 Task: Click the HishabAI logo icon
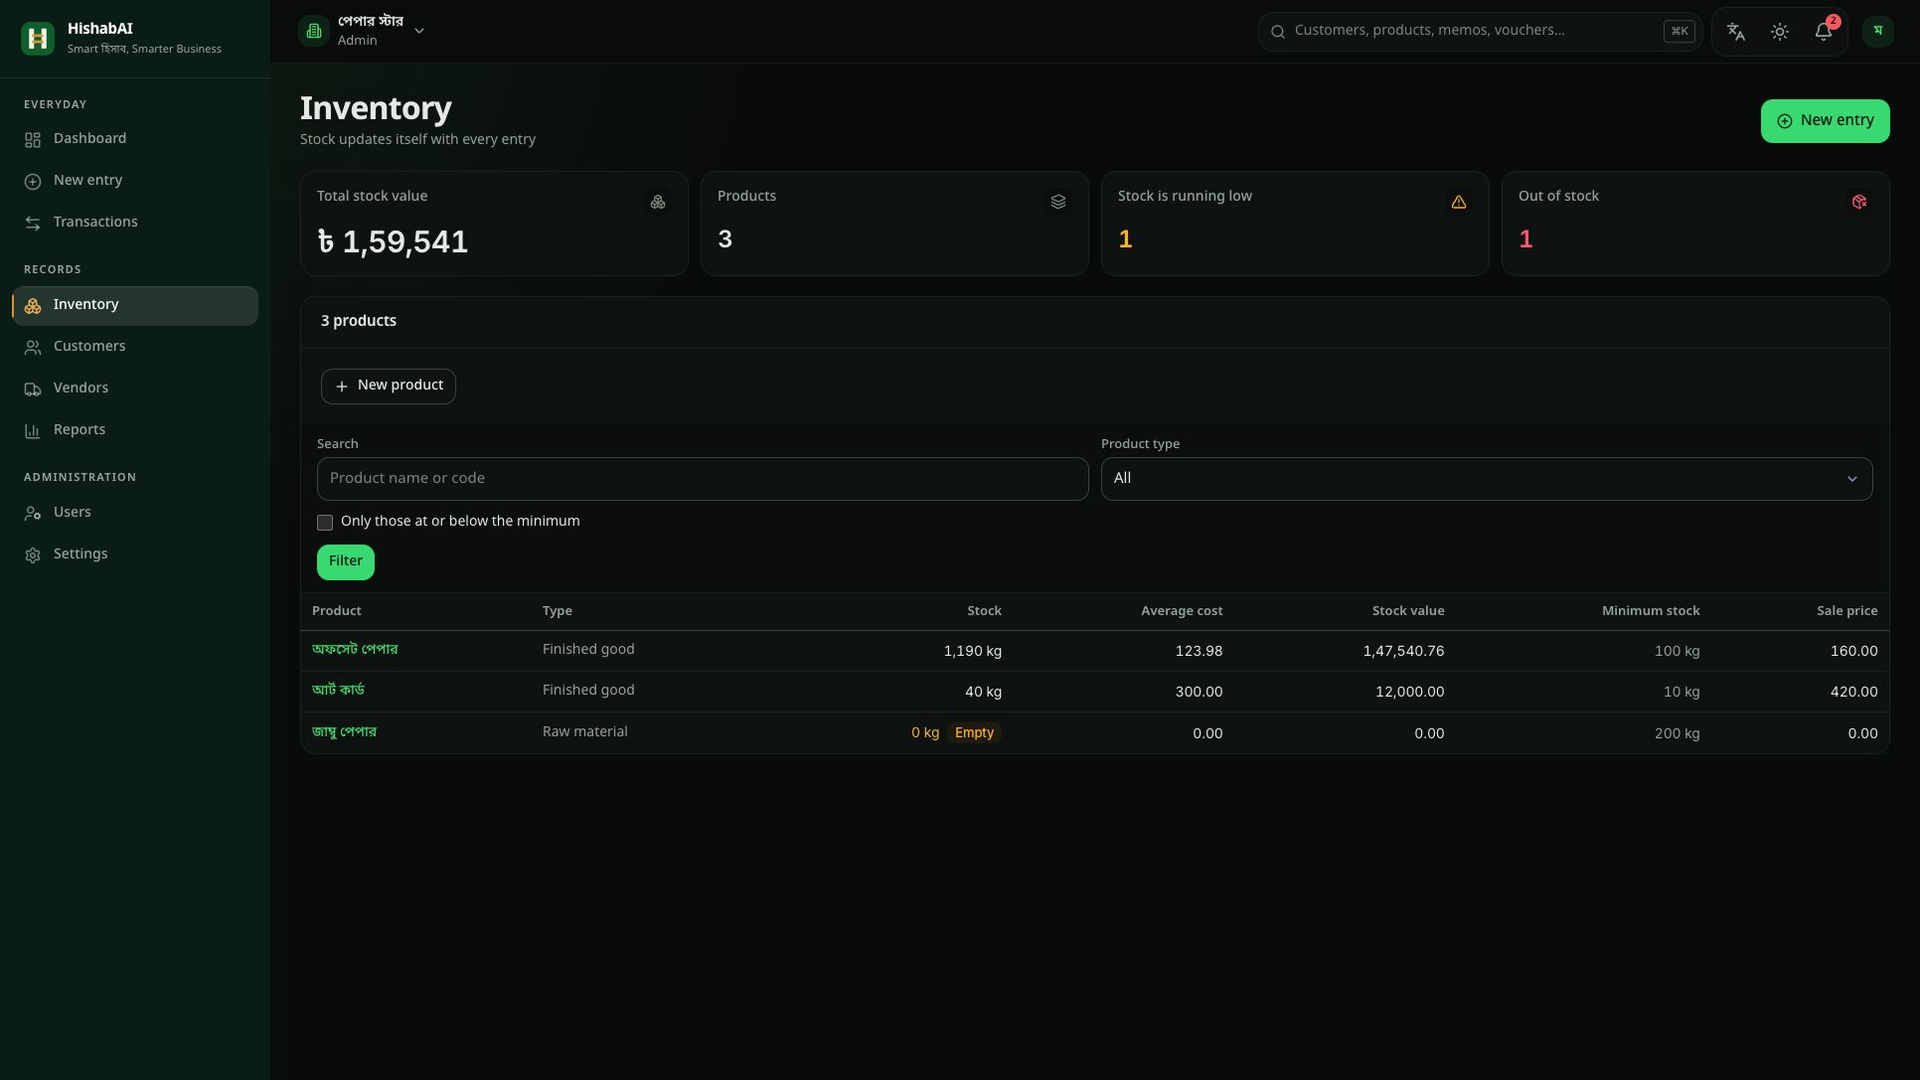coord(37,38)
